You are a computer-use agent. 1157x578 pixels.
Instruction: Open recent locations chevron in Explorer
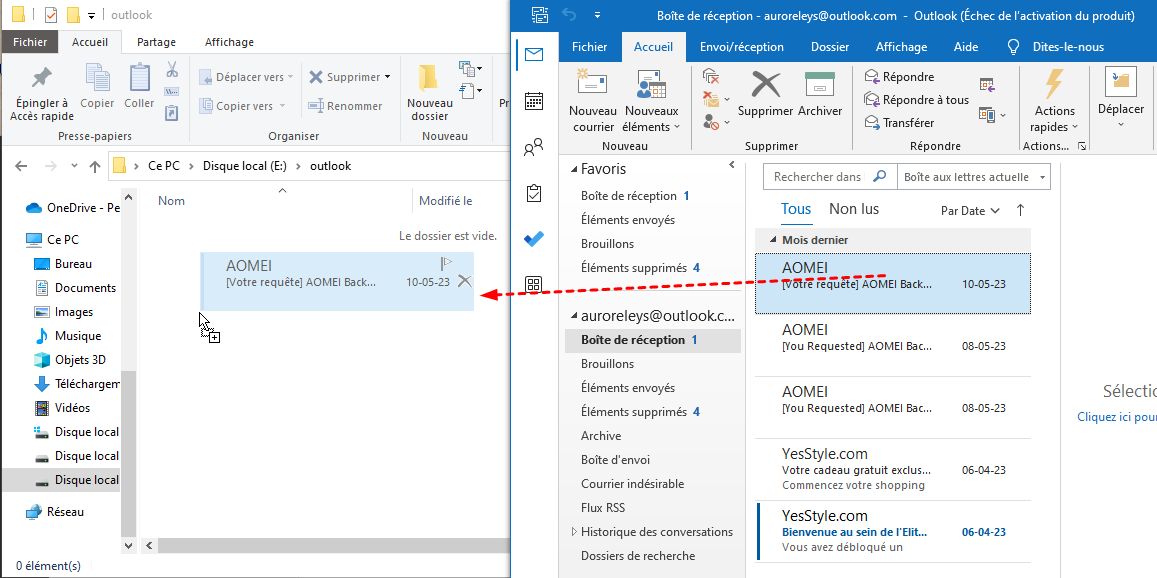click(x=75, y=166)
